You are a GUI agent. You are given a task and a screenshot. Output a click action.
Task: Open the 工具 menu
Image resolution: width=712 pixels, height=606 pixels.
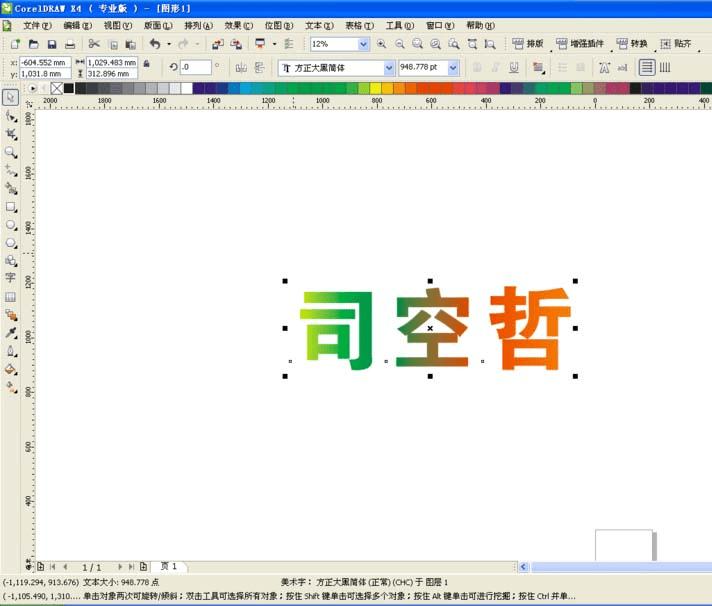point(400,26)
